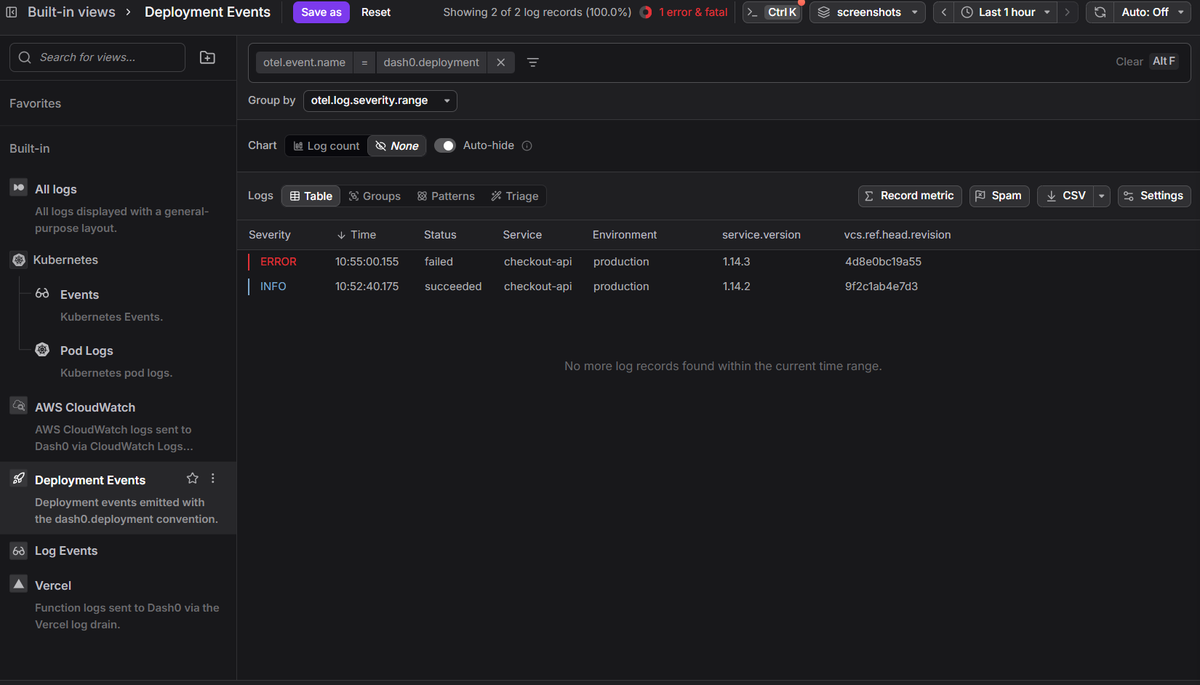Open the Auto: Off refresh dropdown
The width and height of the screenshot is (1200, 685).
(1153, 12)
